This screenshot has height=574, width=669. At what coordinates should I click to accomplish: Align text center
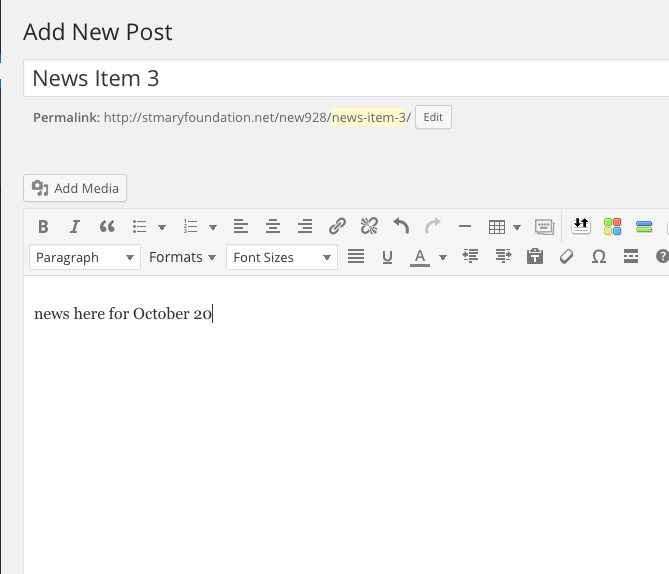click(x=272, y=226)
